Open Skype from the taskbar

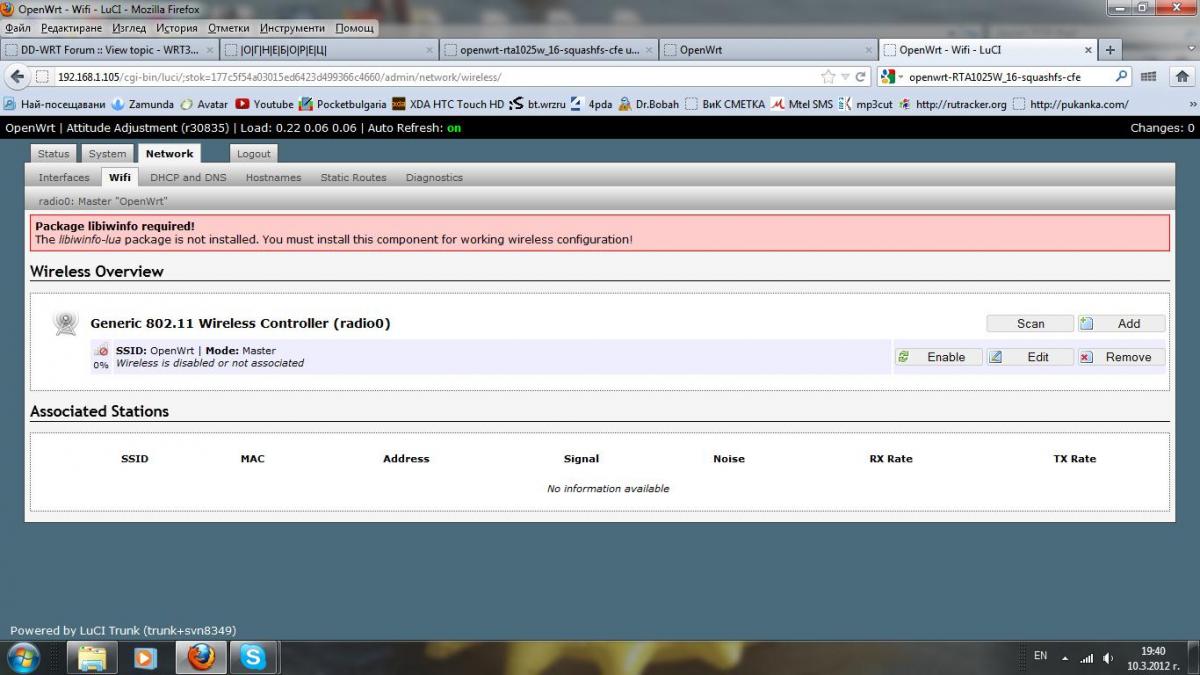click(x=254, y=657)
